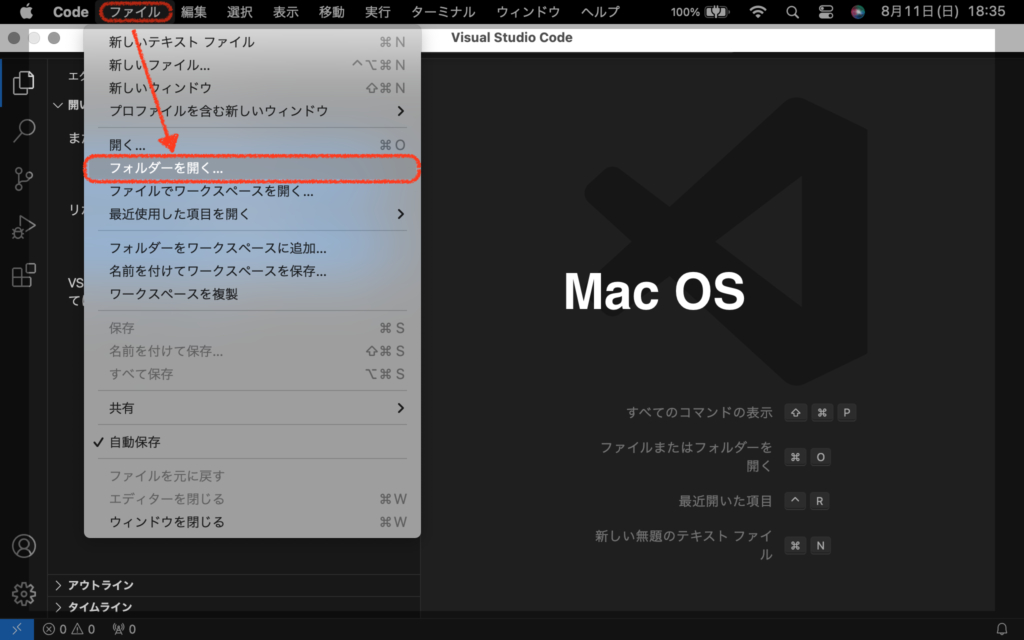
Task: Choose 名前を付けてワークスペースを保存...
Action: pyautogui.click(x=252, y=271)
